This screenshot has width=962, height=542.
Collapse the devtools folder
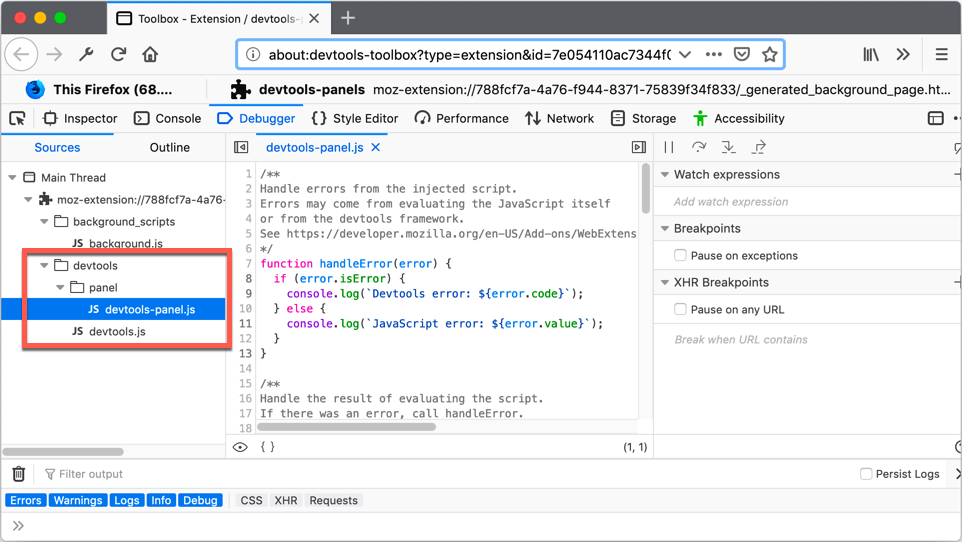pos(44,266)
